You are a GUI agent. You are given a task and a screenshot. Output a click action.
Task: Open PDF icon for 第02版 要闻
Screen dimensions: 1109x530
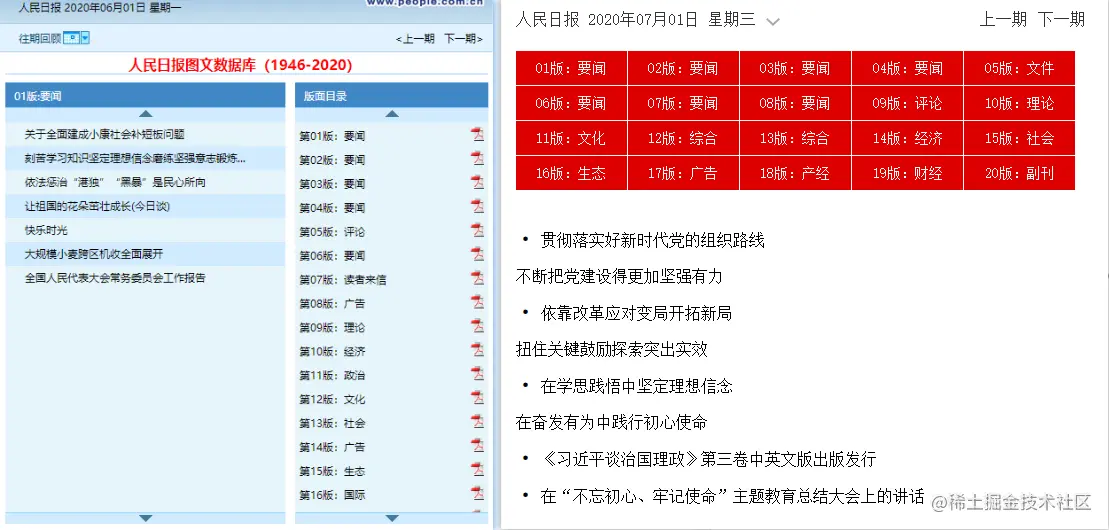478,159
